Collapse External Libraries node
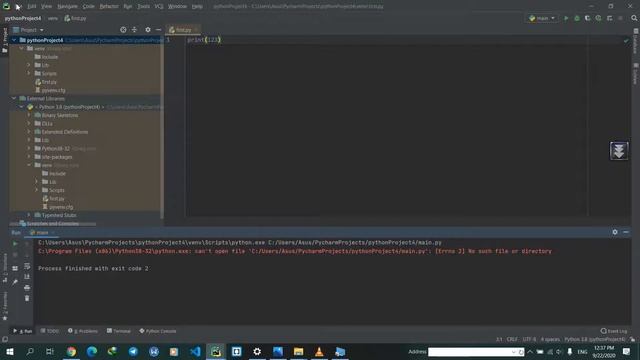Screen dimensions: 640x360 [x=14, y=98]
